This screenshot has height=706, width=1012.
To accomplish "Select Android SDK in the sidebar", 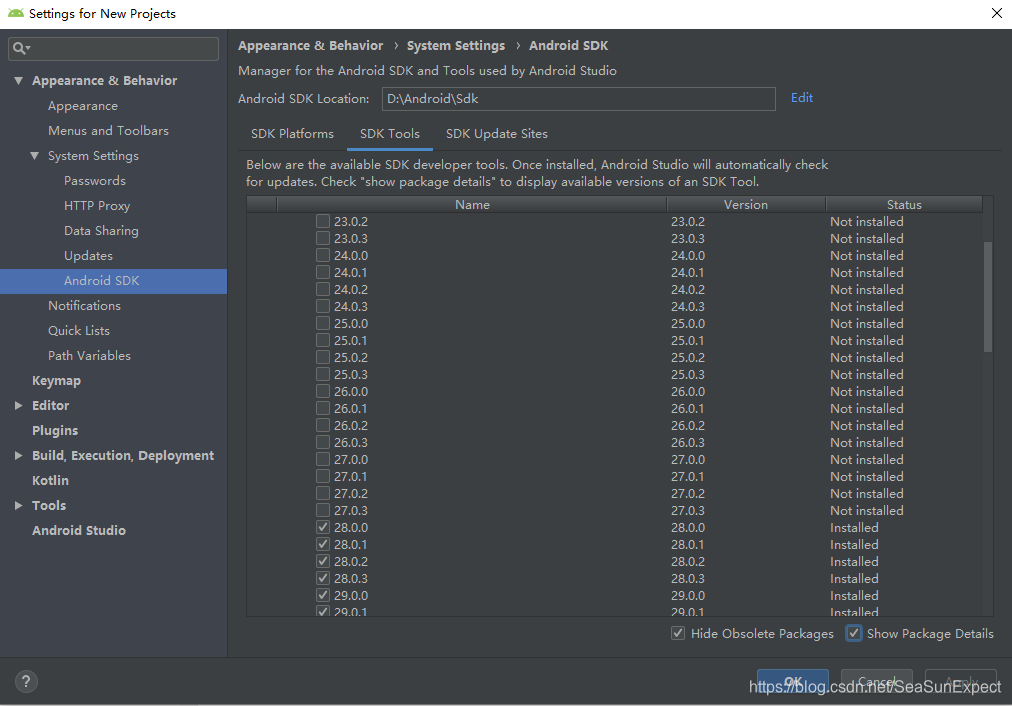I will [114, 281].
